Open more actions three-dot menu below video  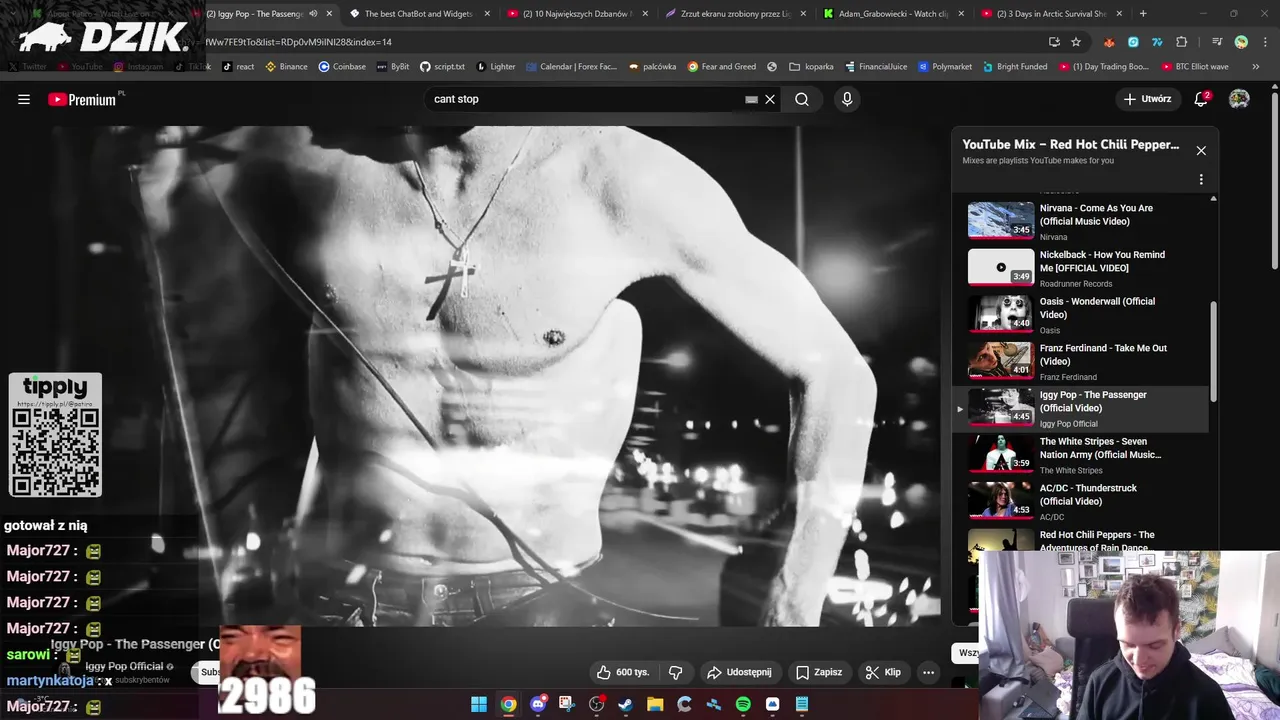[x=928, y=672]
